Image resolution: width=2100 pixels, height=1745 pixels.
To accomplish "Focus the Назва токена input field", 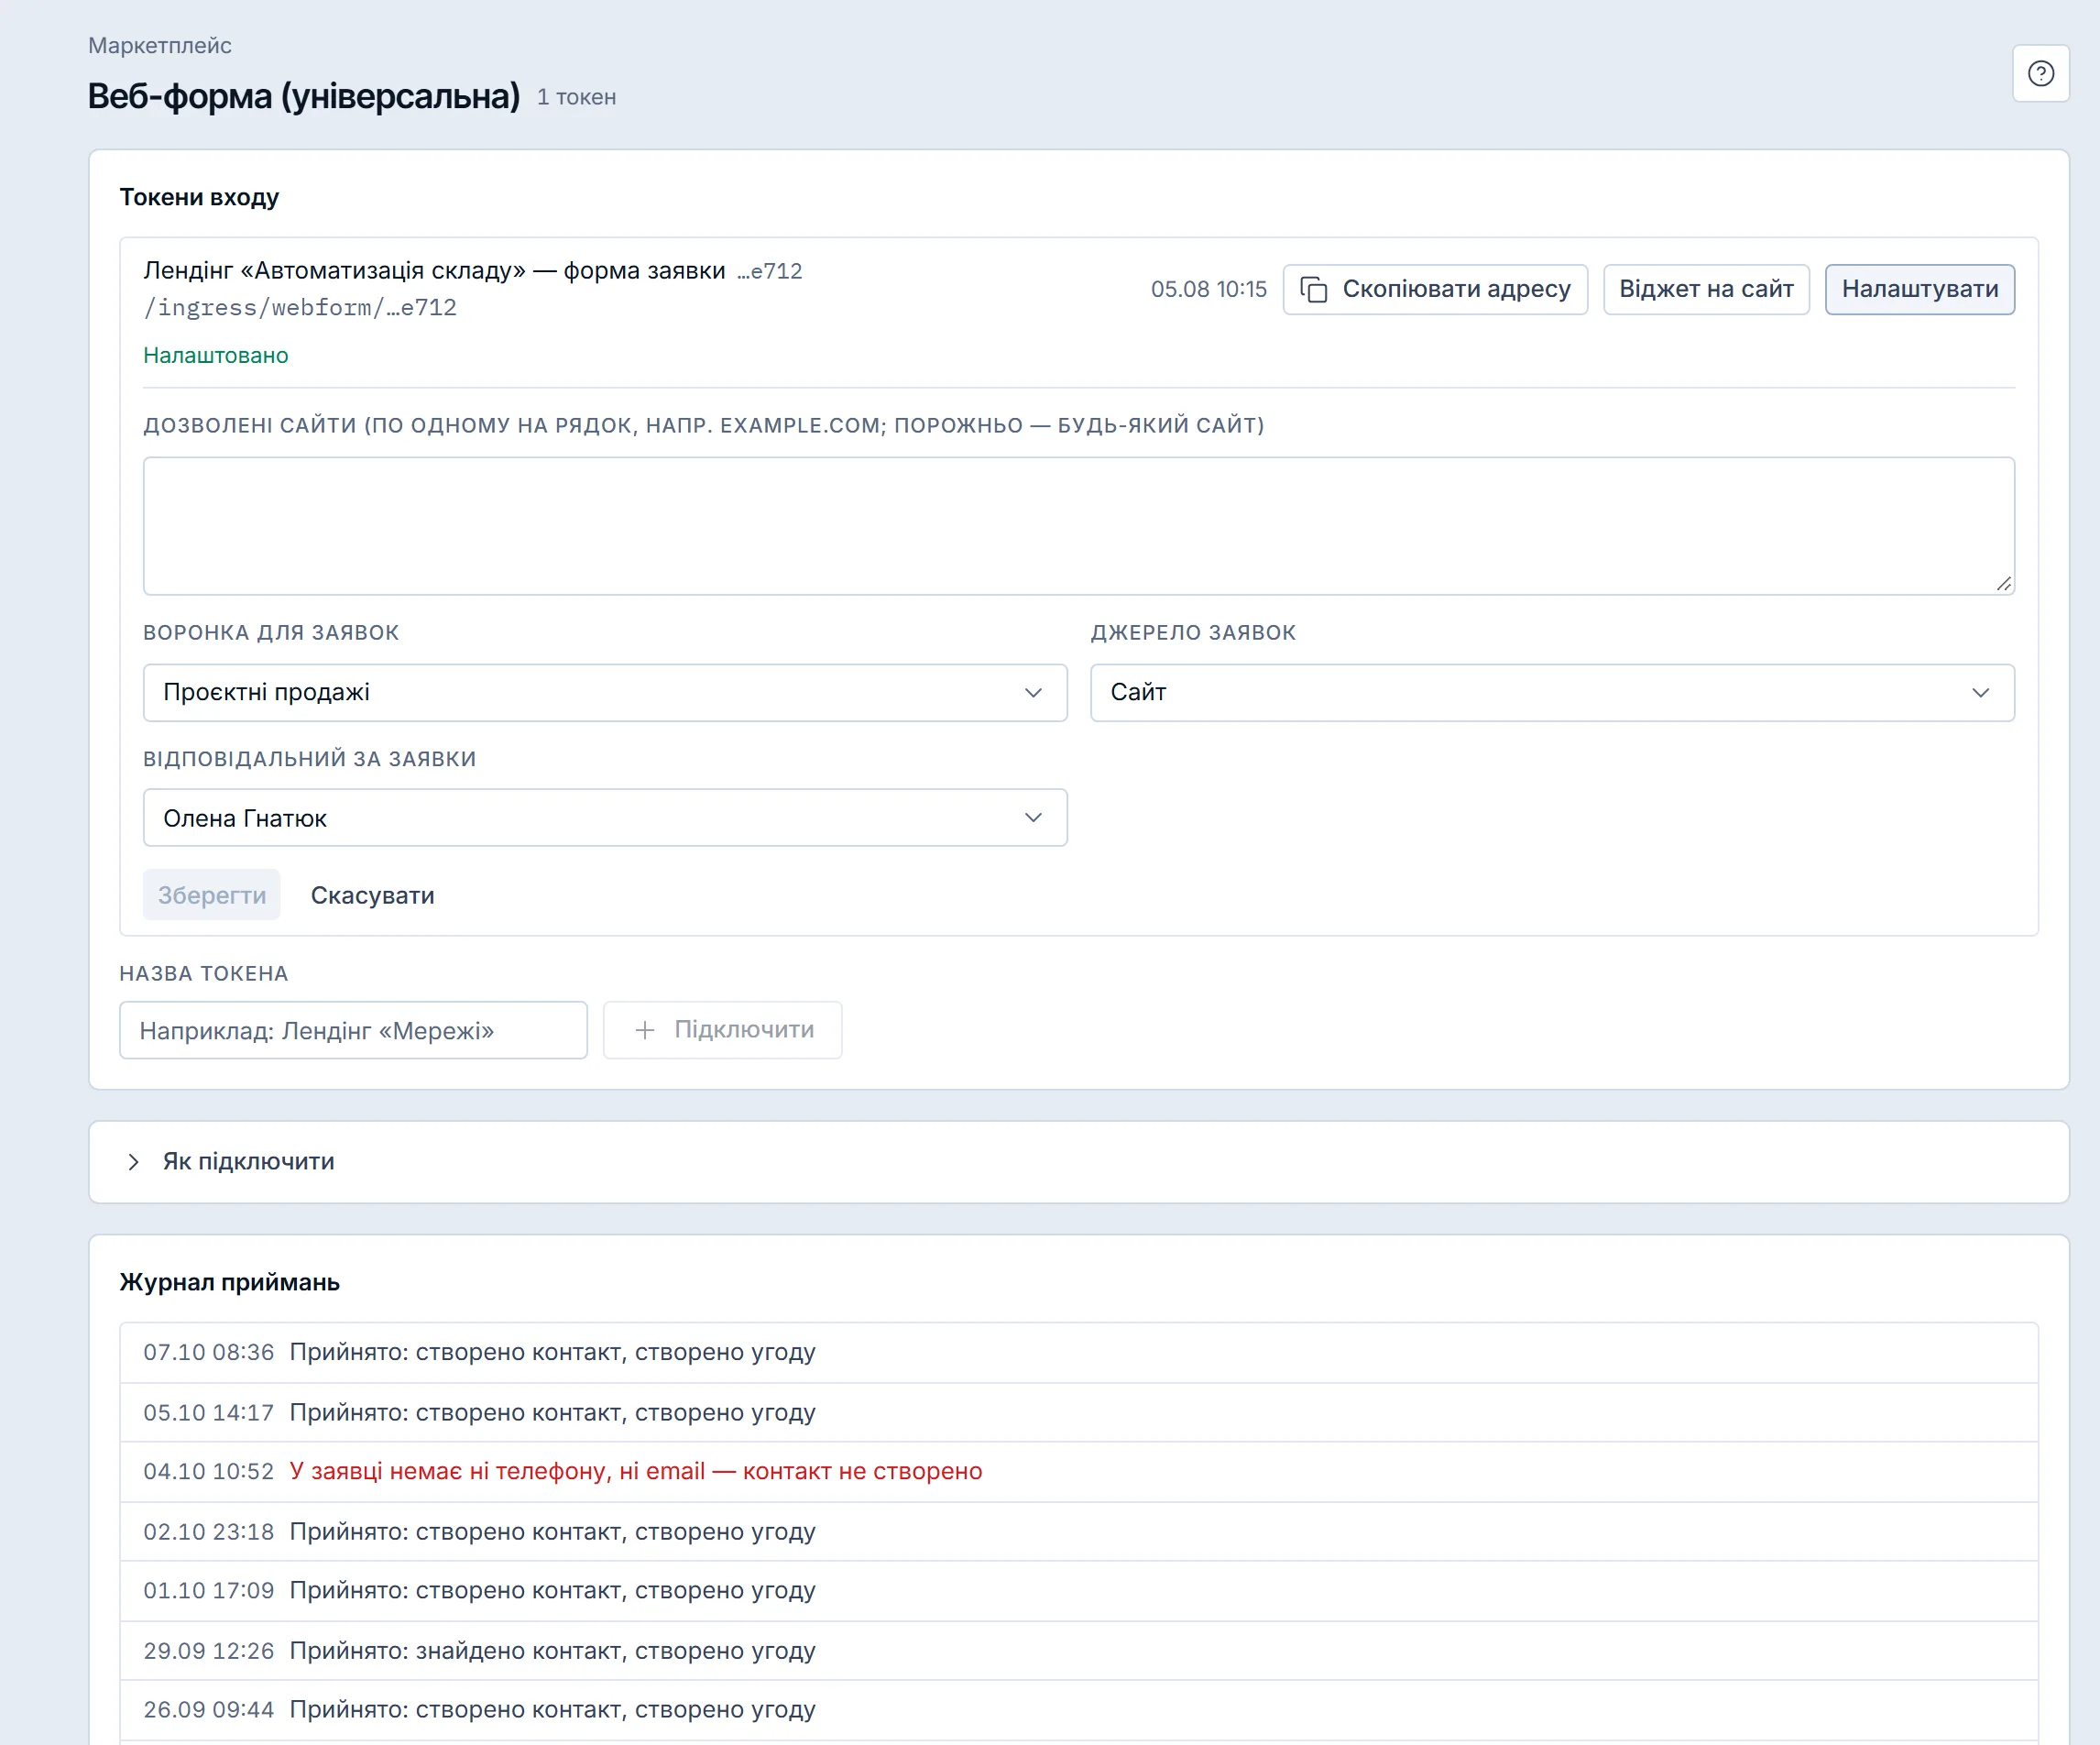I will tap(353, 1030).
